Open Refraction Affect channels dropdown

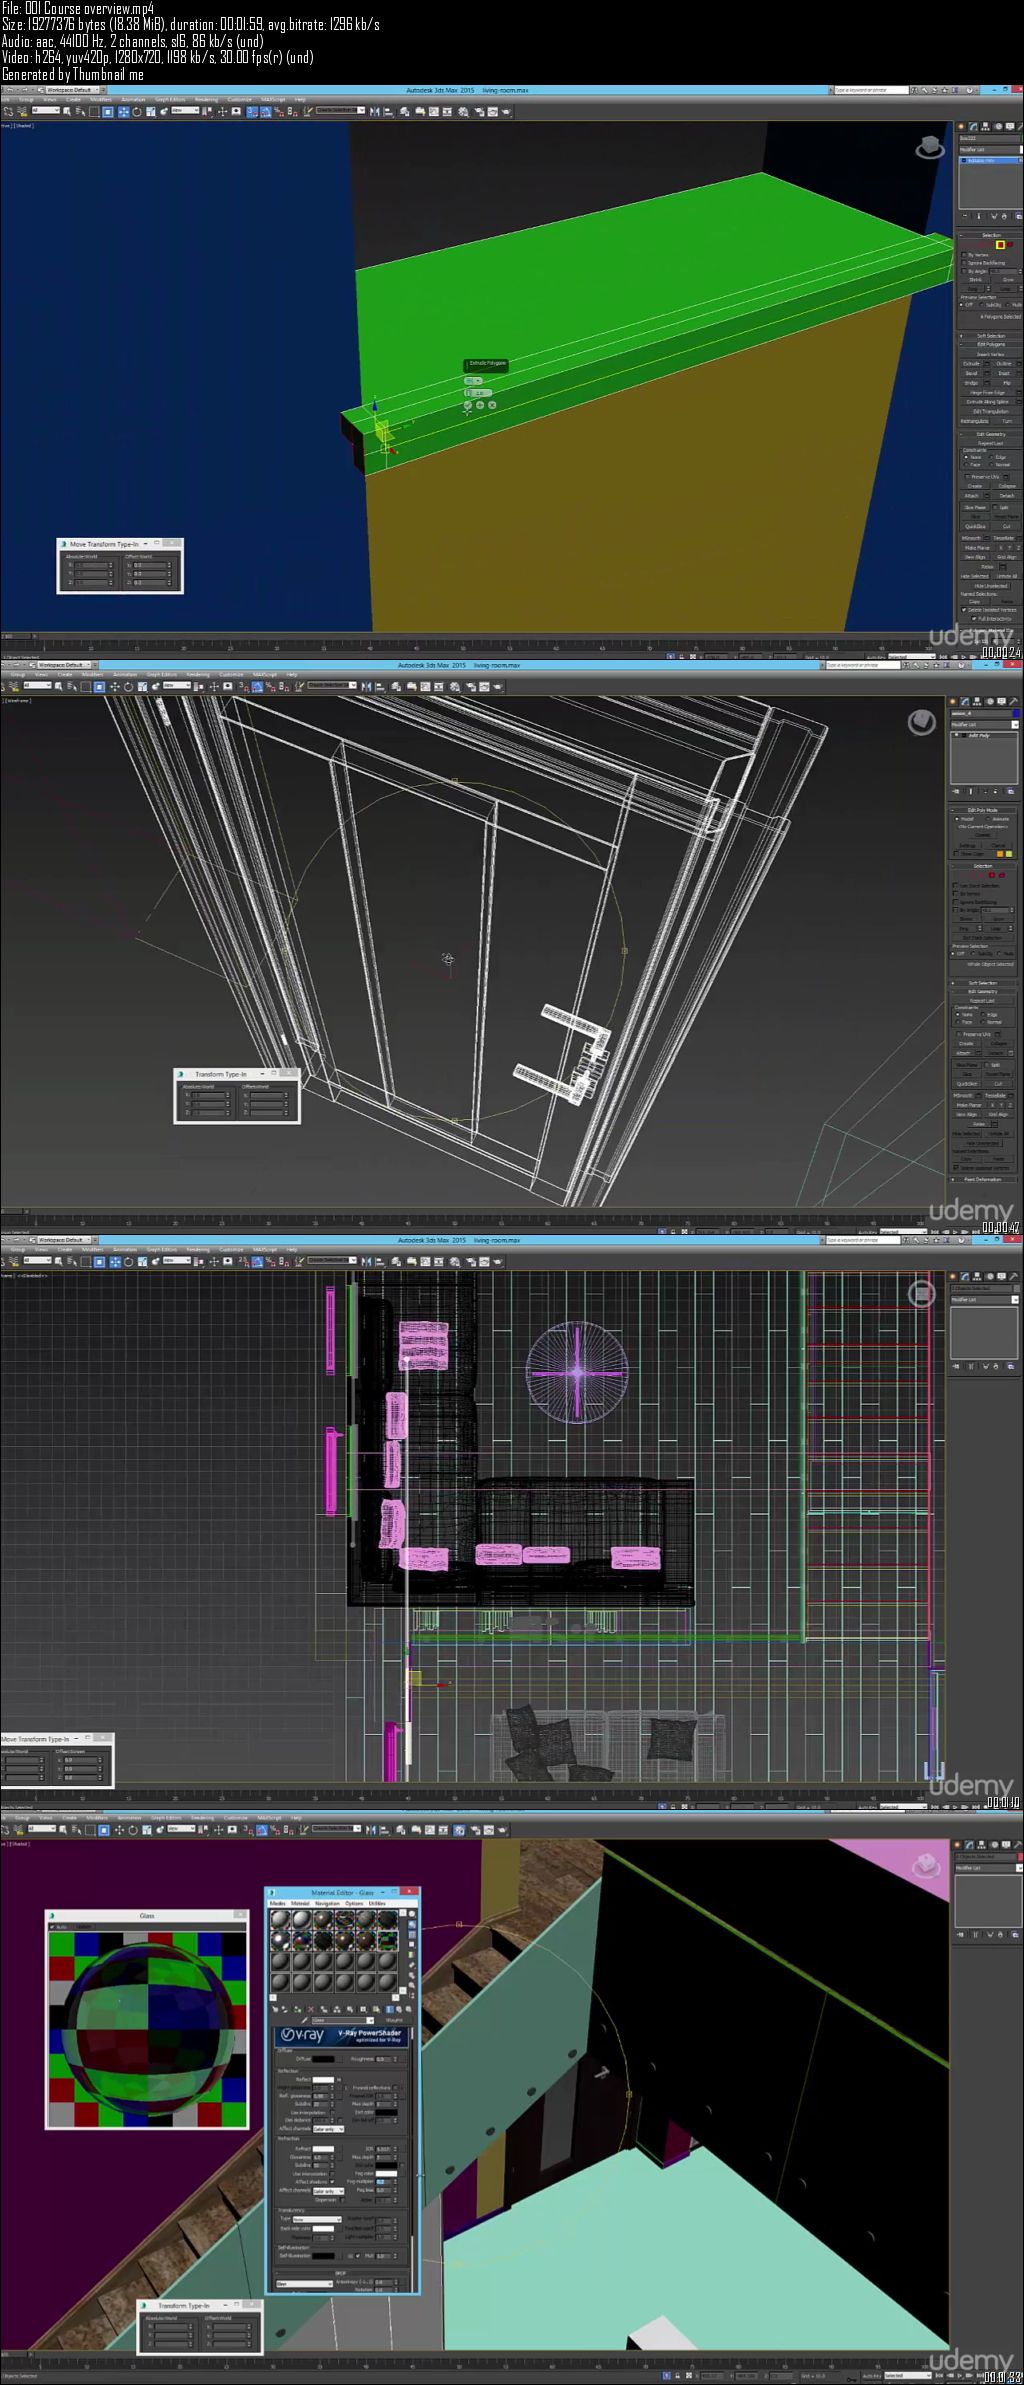coord(329,2191)
